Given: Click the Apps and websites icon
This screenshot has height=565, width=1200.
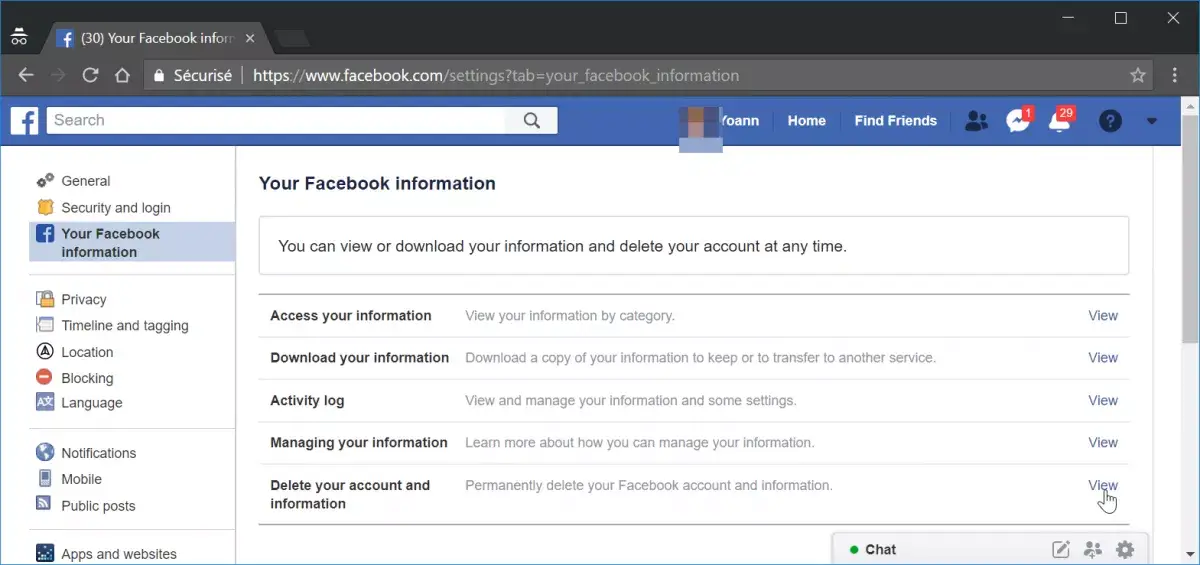Looking at the screenshot, I should 45,553.
